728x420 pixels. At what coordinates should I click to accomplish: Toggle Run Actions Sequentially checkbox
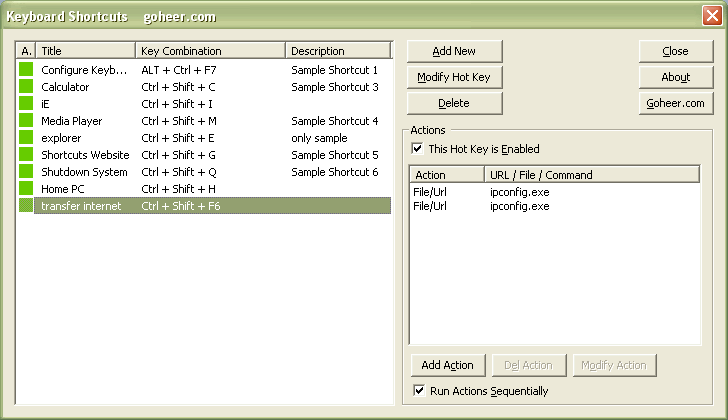click(419, 391)
